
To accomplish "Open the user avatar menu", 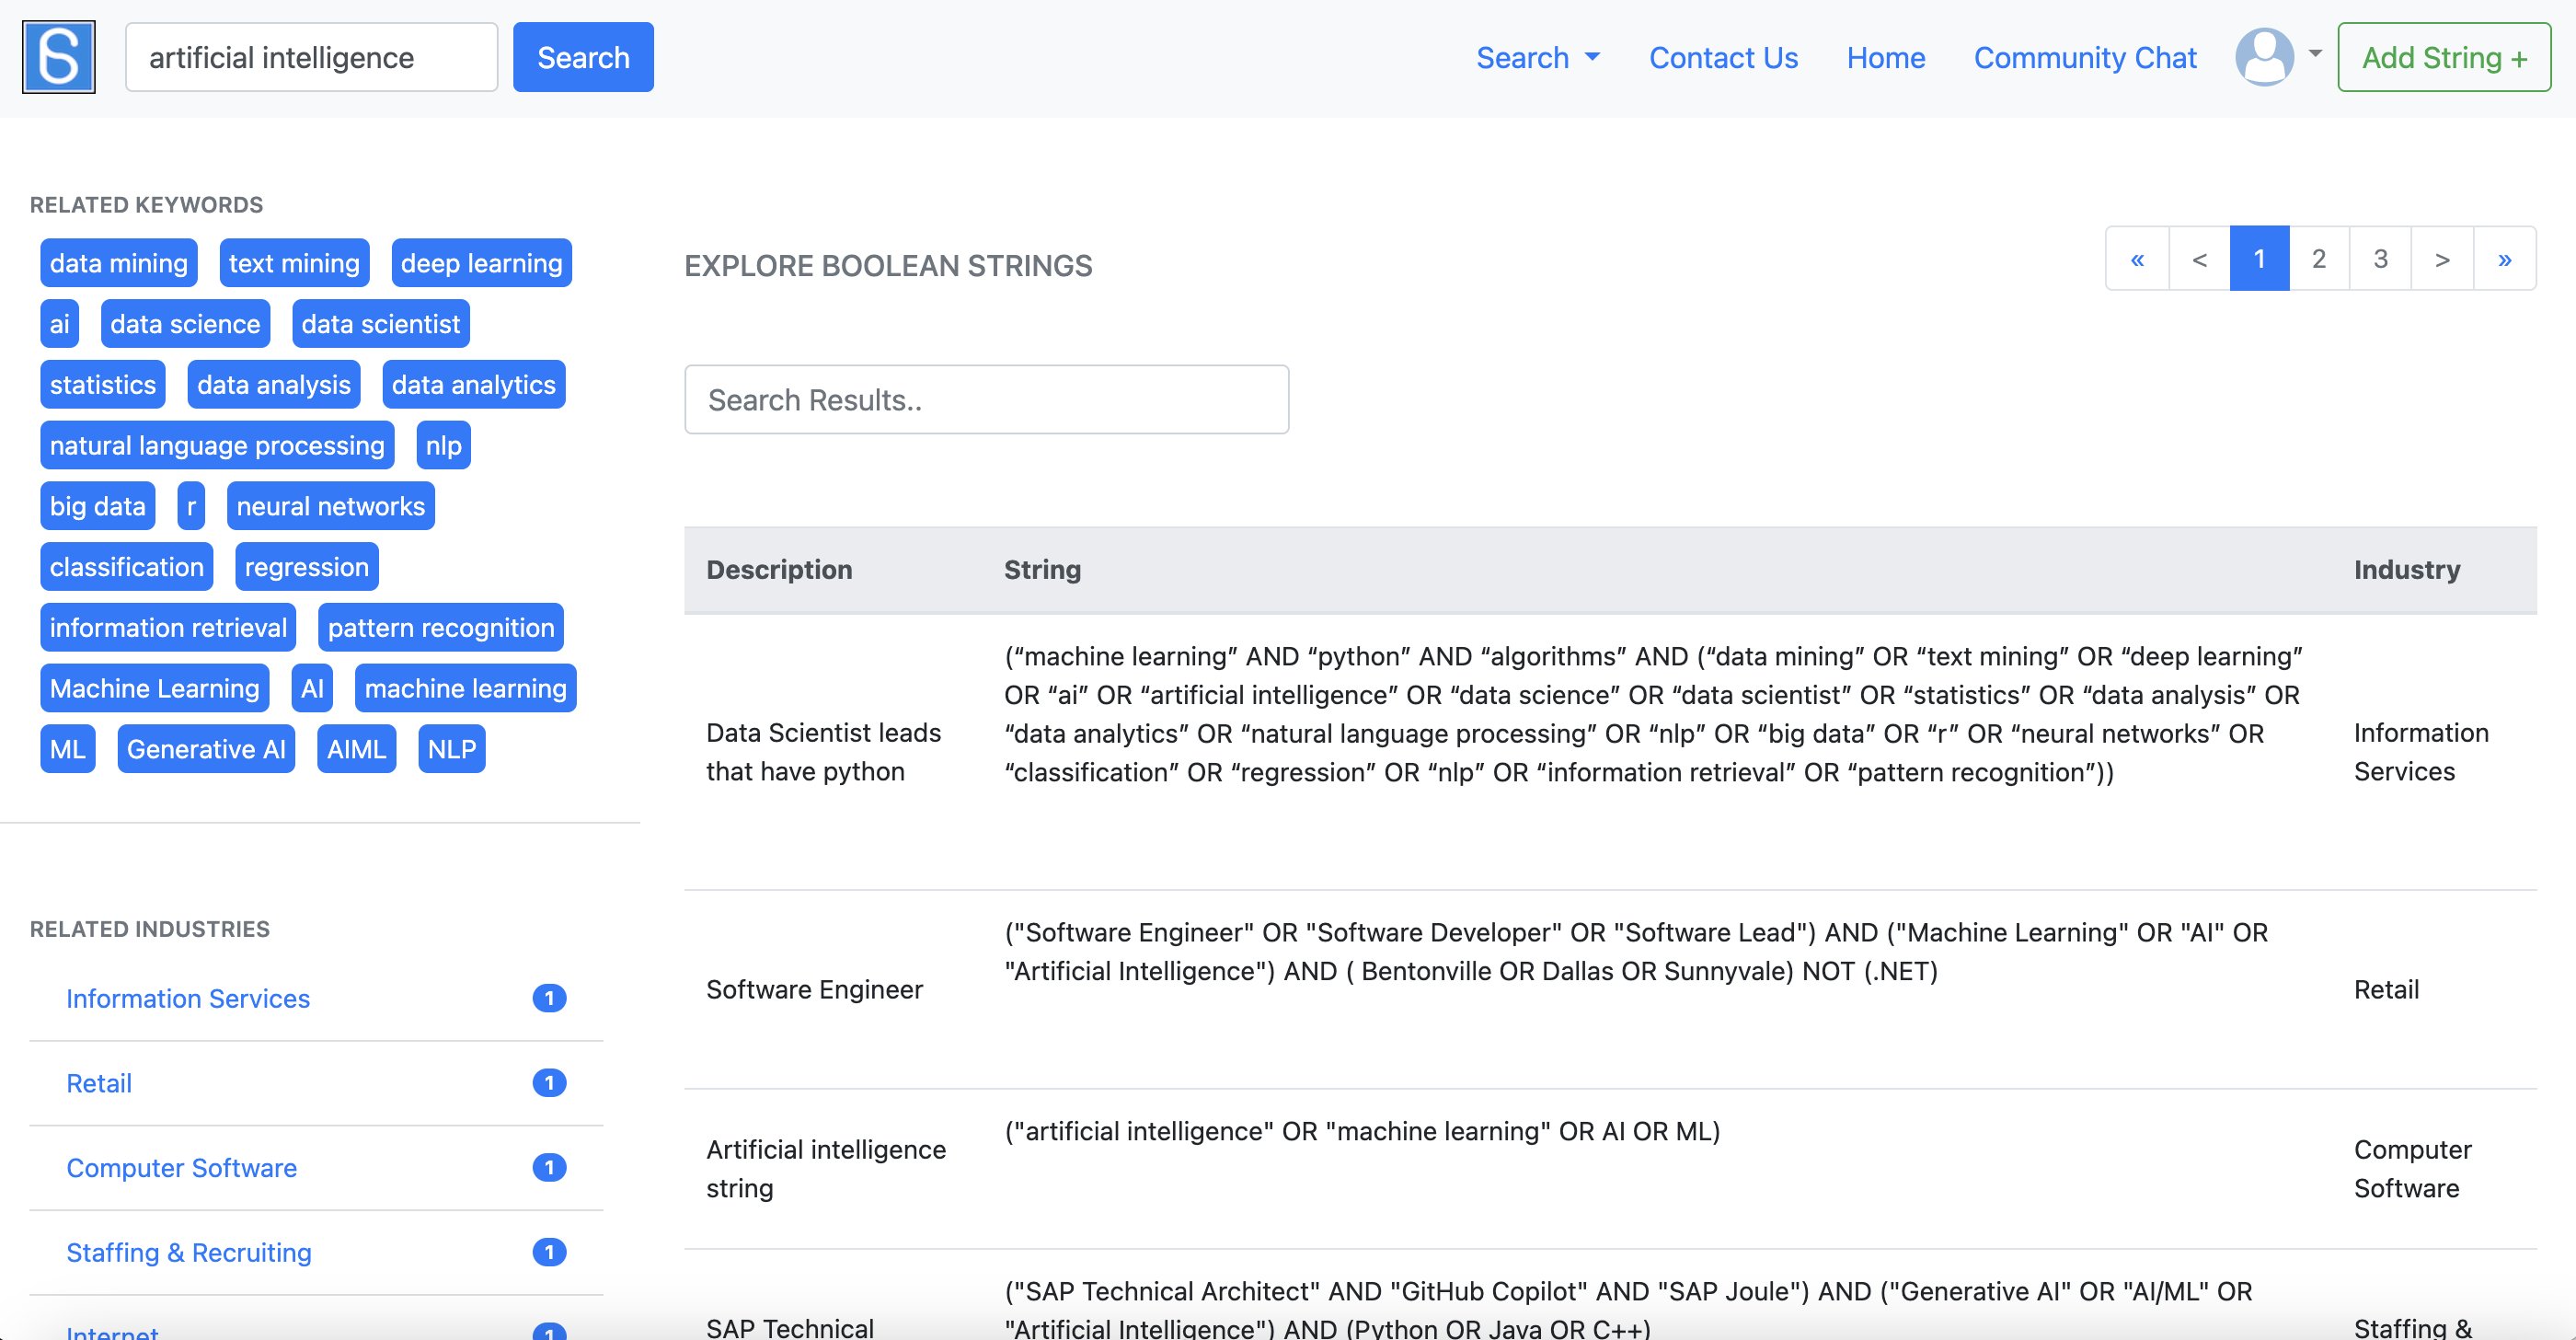I will tap(2264, 57).
